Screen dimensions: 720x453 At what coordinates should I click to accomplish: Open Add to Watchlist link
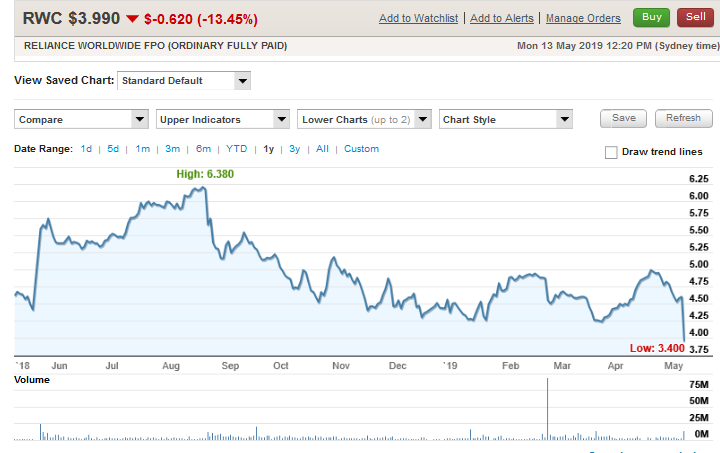[419, 19]
